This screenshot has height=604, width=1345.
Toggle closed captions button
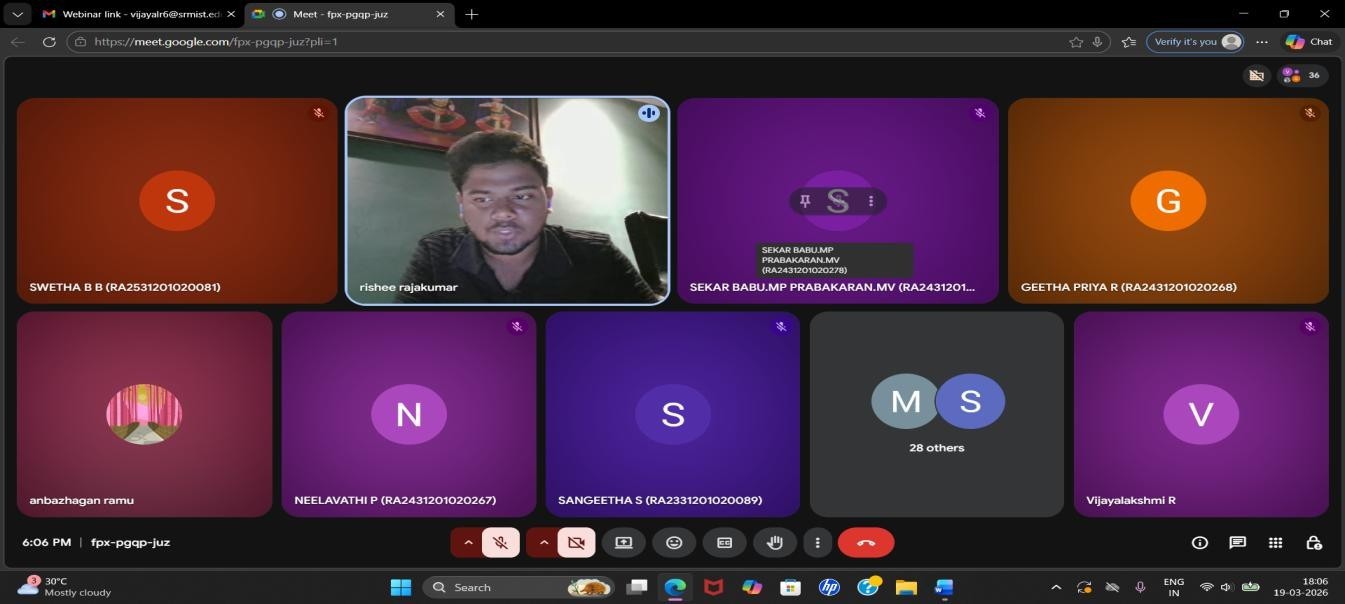pyautogui.click(x=724, y=542)
